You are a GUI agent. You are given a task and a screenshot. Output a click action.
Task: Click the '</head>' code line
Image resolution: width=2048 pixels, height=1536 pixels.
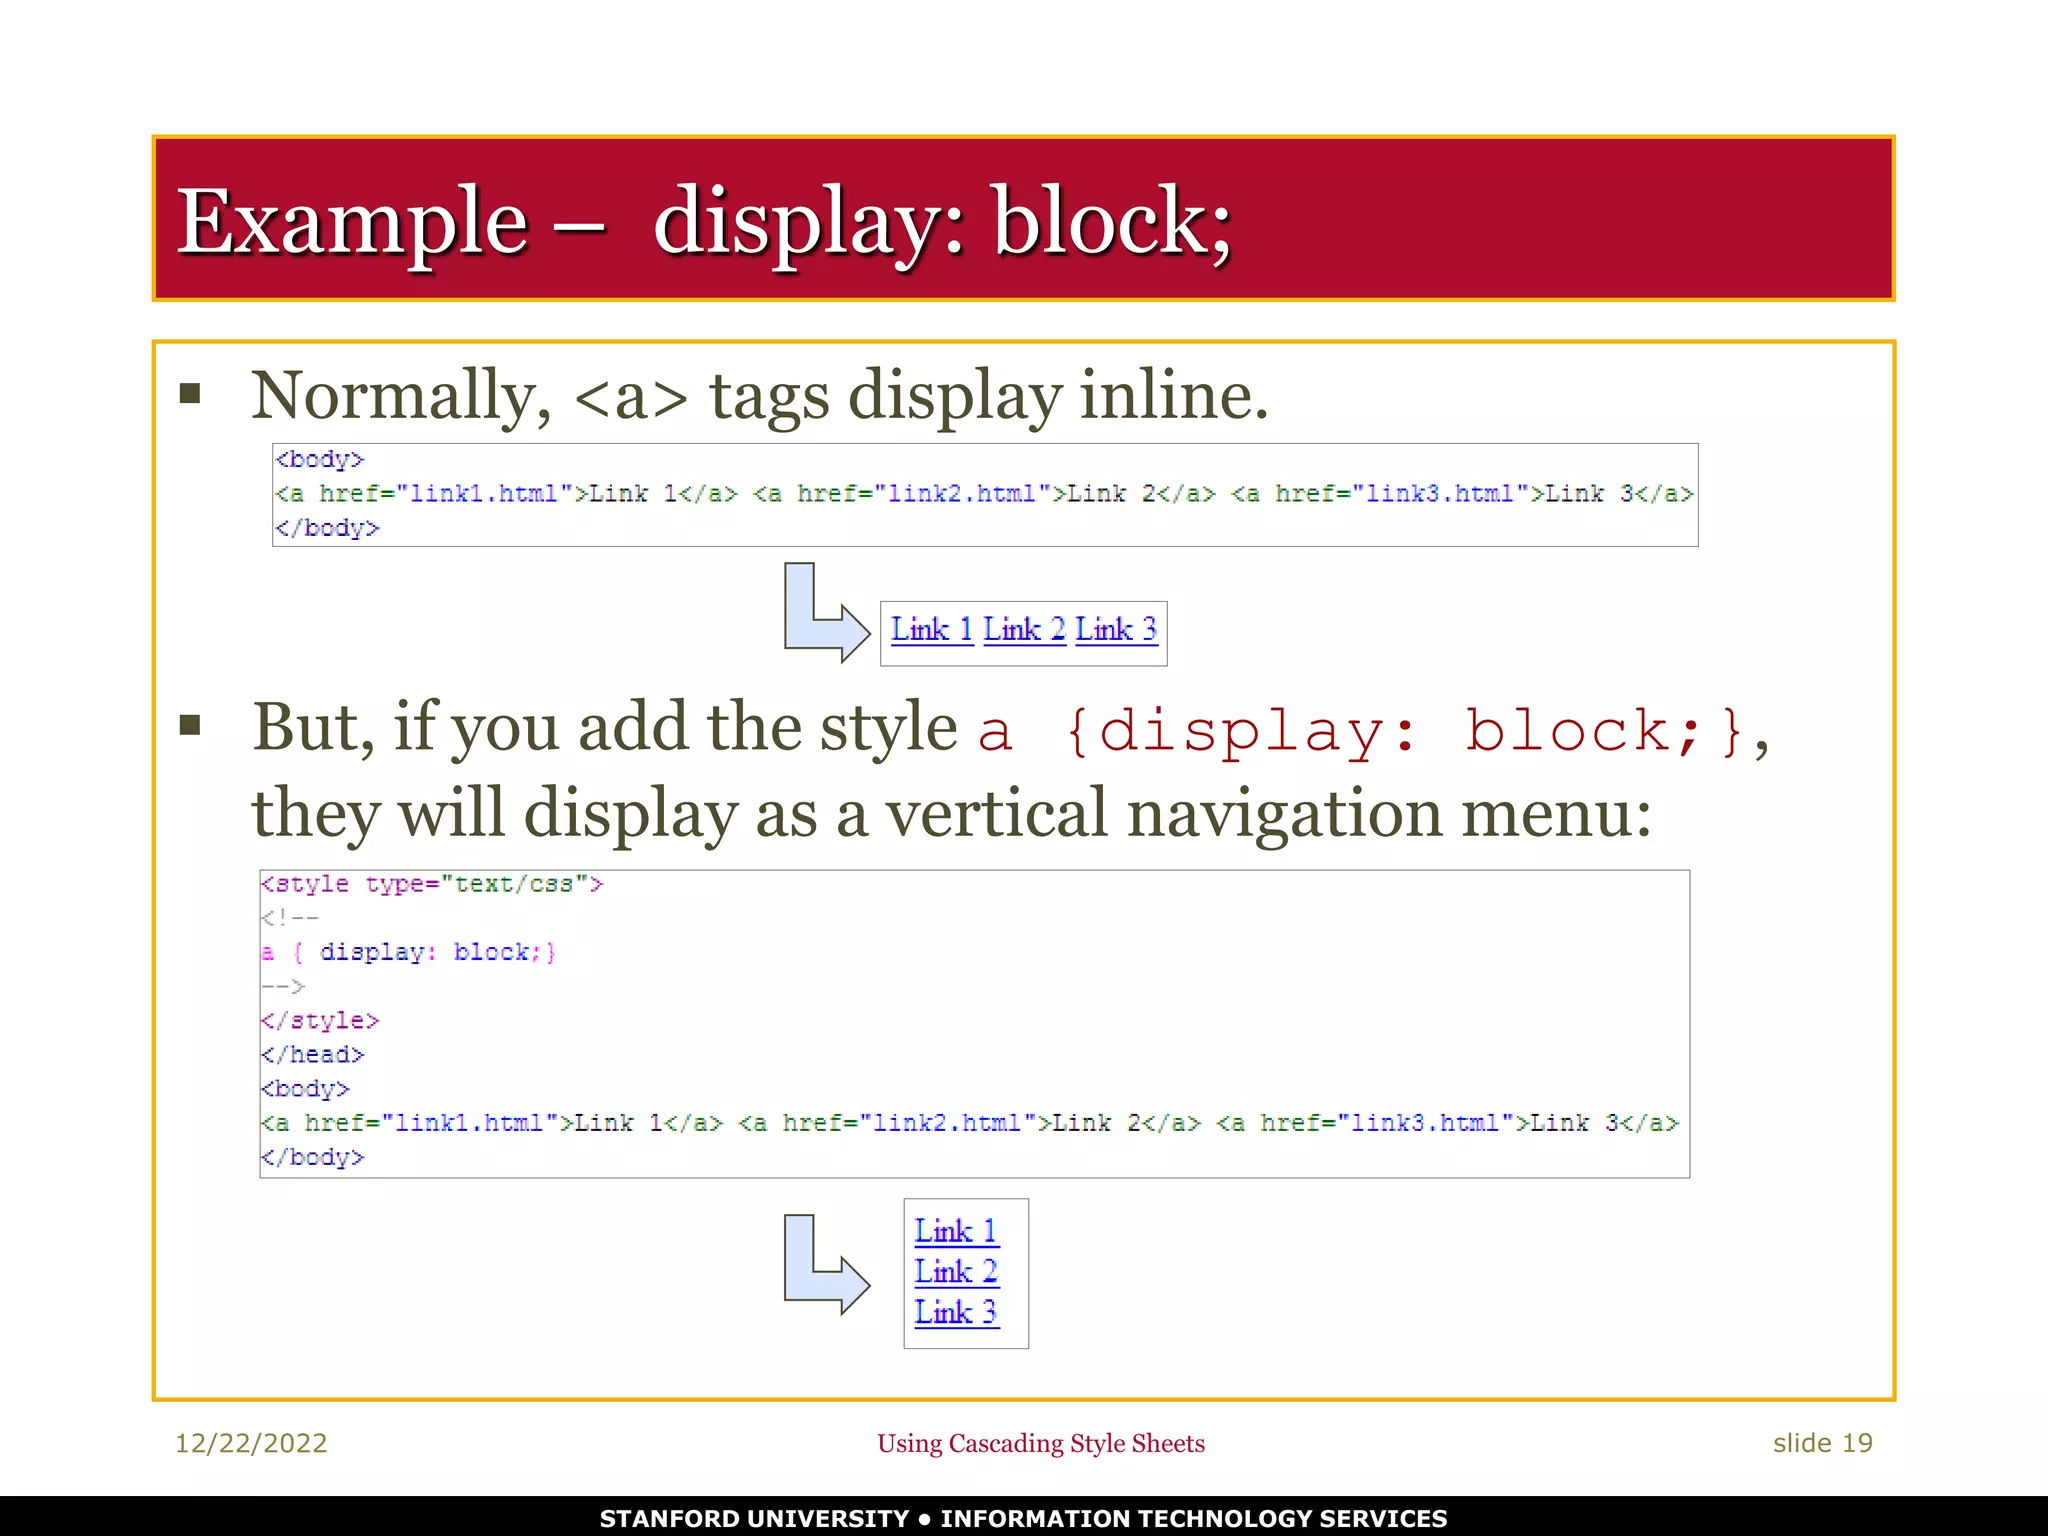[x=313, y=1055]
